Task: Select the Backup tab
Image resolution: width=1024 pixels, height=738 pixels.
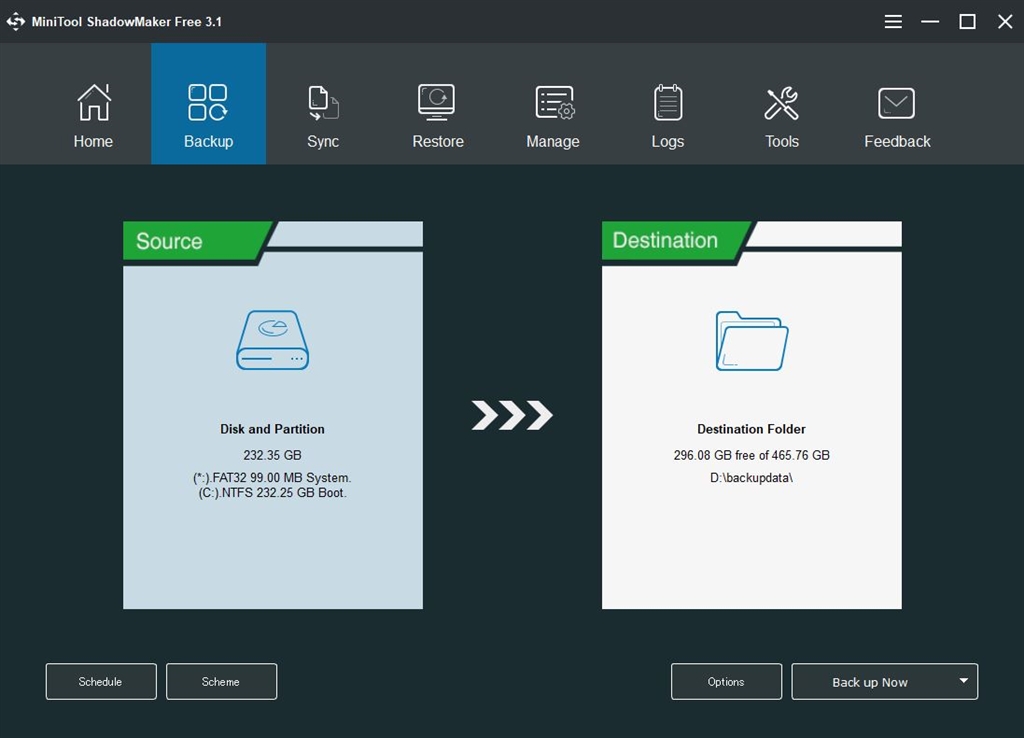Action: 208,104
